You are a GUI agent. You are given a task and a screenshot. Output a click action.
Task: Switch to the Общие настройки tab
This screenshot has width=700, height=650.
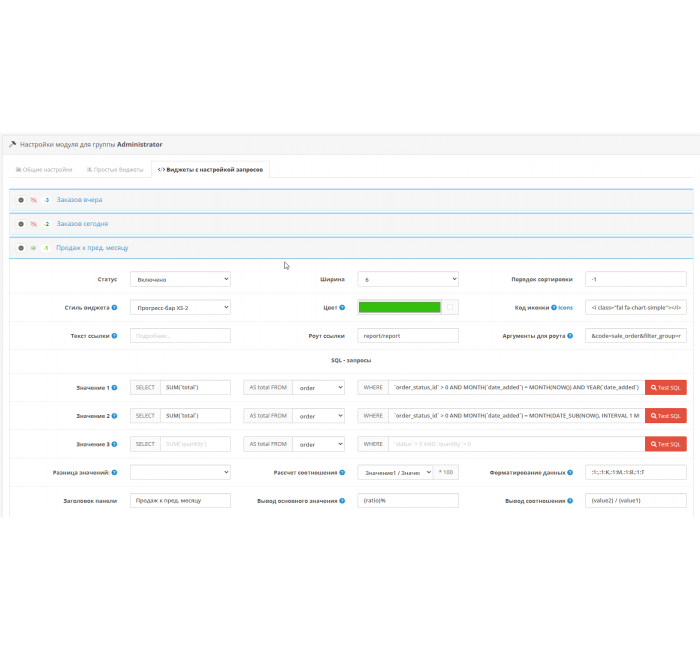click(44, 170)
